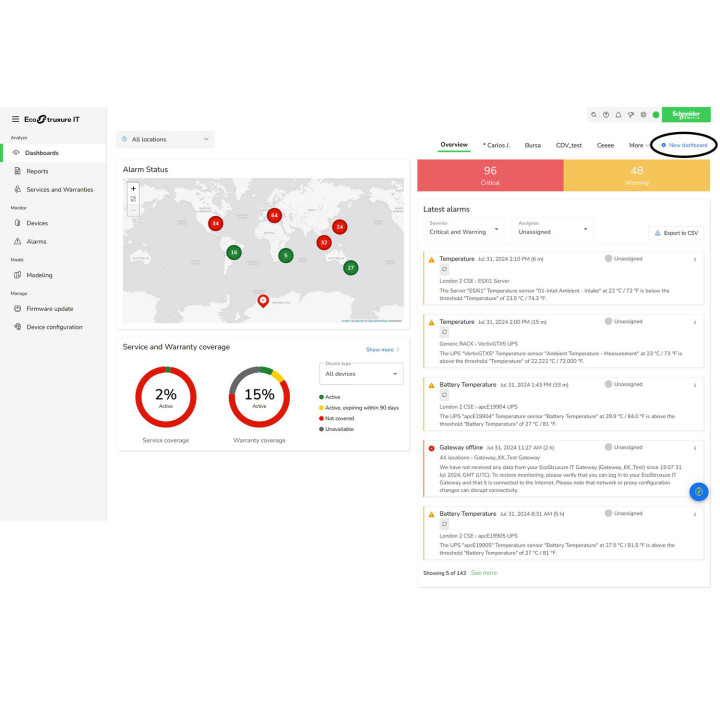This screenshot has height=720, width=720.
Task: Select the green 5 map cluster
Action: (x=286, y=255)
